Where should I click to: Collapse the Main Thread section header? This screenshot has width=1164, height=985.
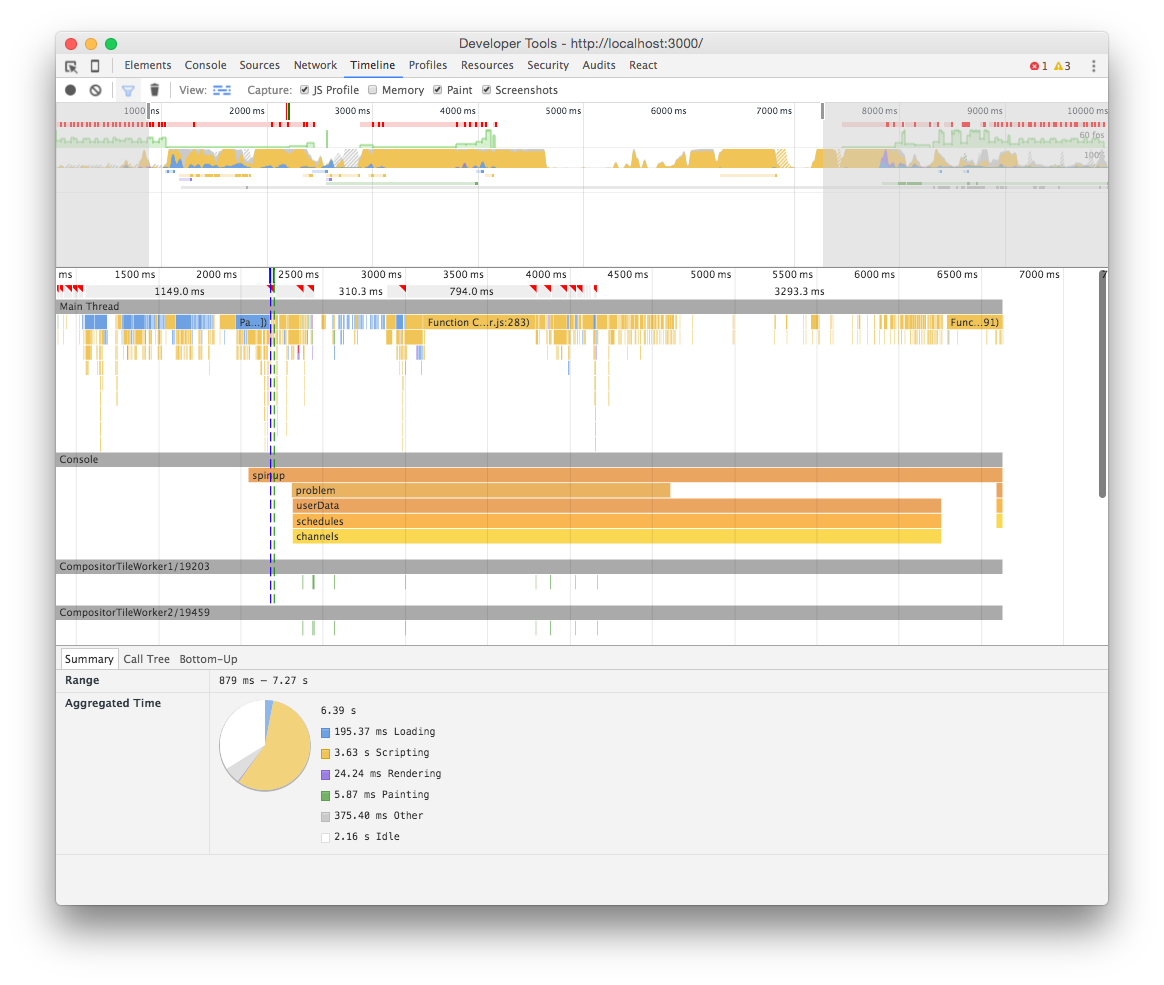(529, 307)
